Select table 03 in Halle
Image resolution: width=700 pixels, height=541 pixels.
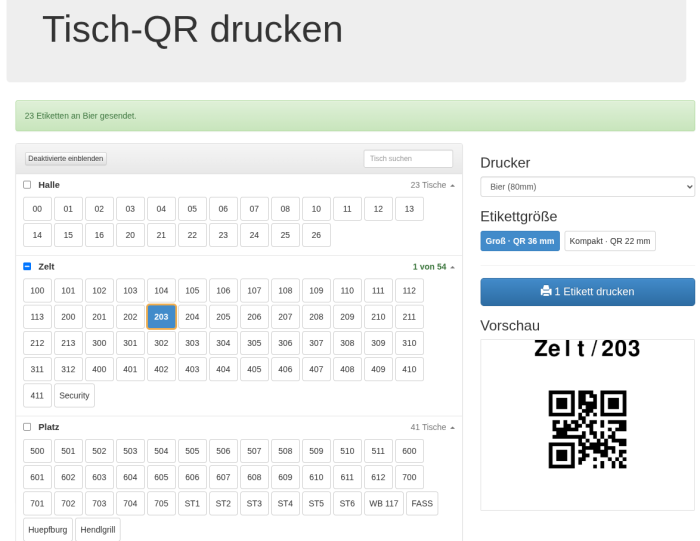point(130,209)
